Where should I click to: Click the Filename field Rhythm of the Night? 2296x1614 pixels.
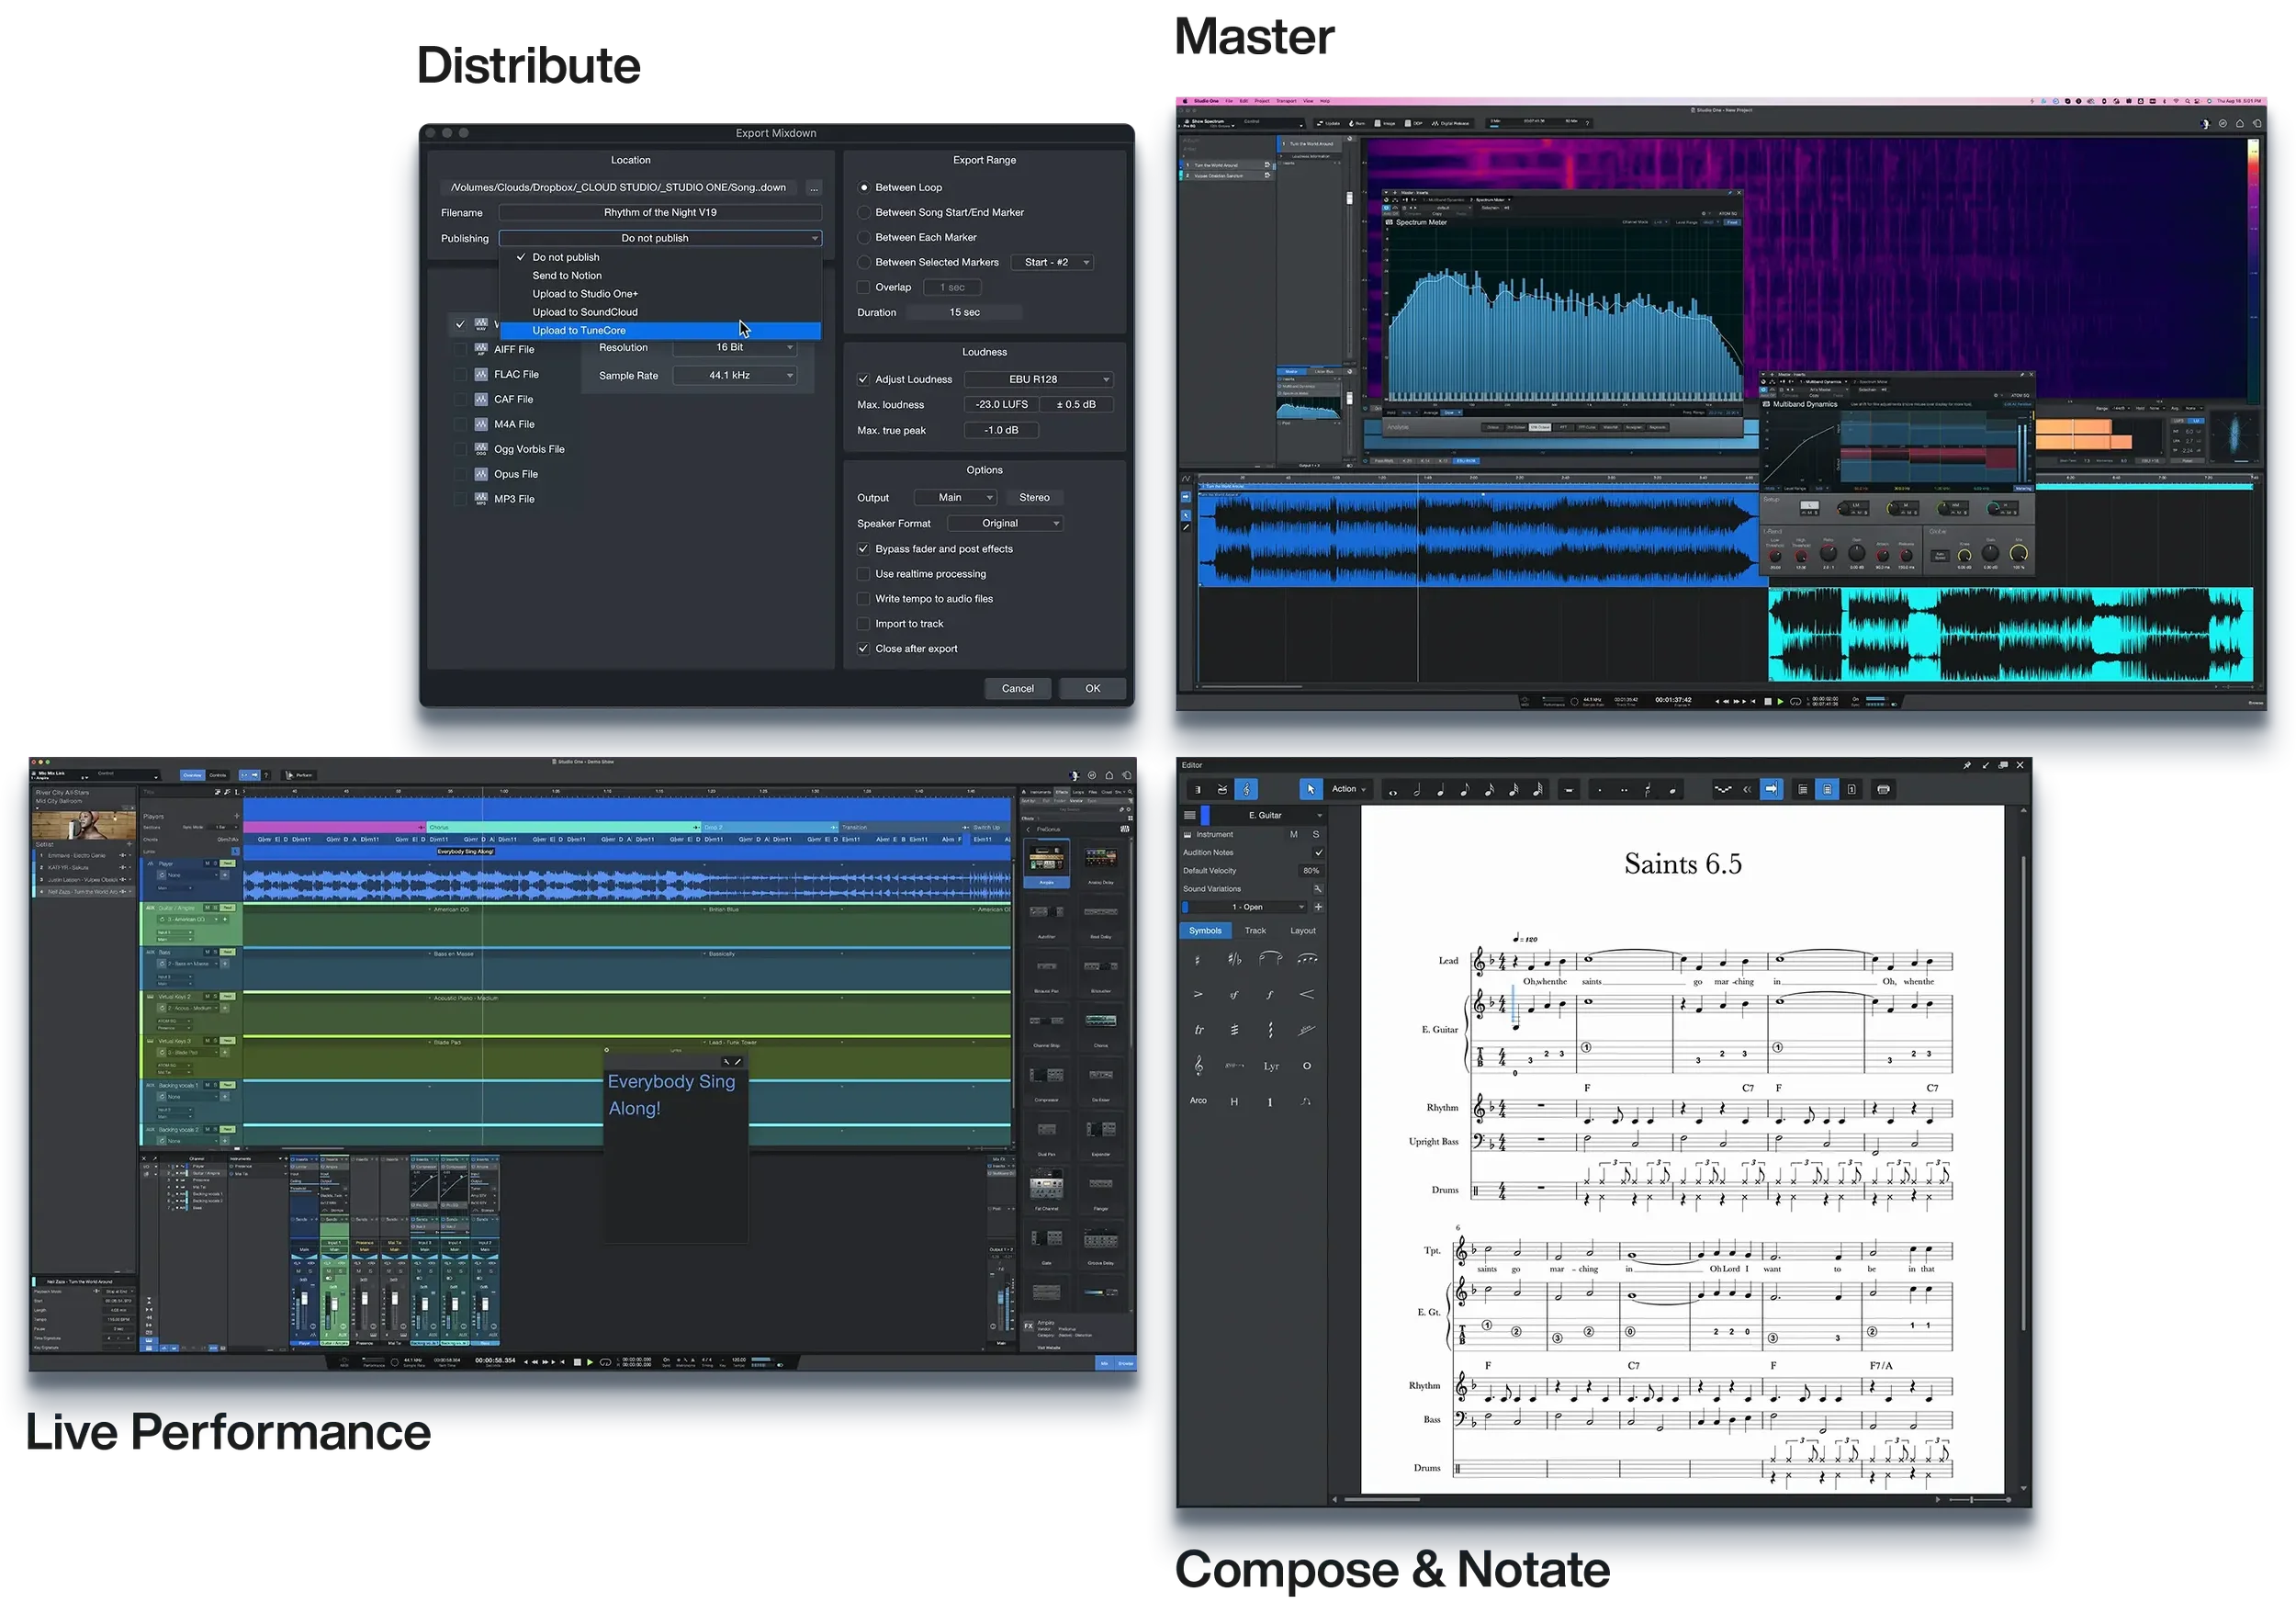point(660,213)
